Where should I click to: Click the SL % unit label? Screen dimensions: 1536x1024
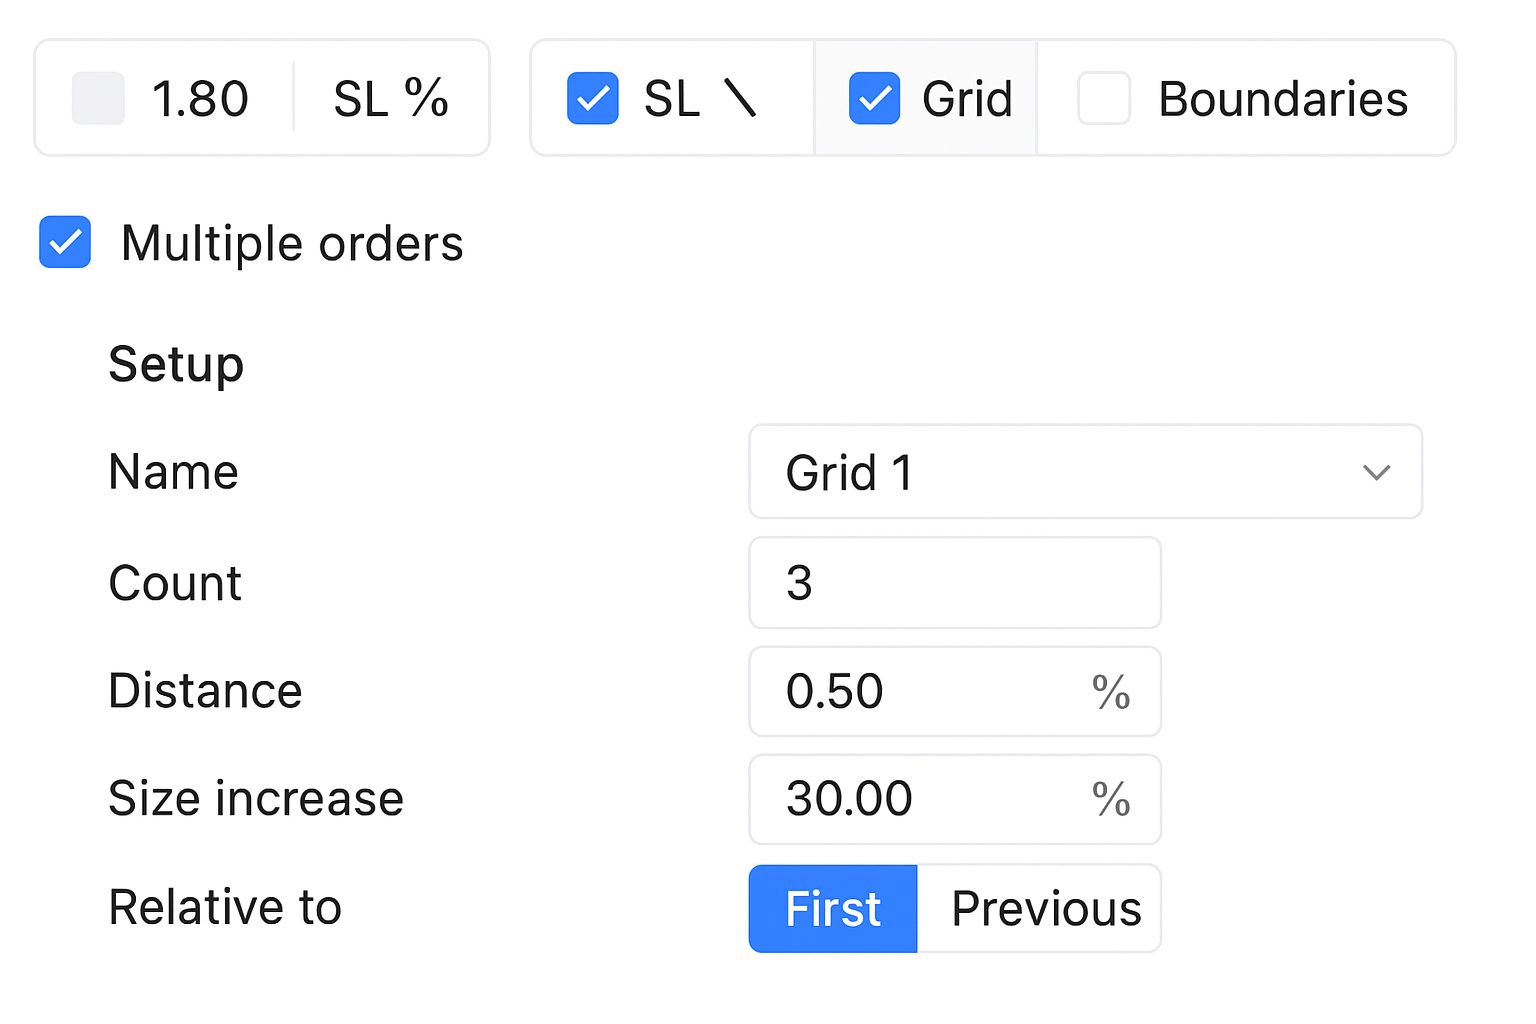(391, 99)
